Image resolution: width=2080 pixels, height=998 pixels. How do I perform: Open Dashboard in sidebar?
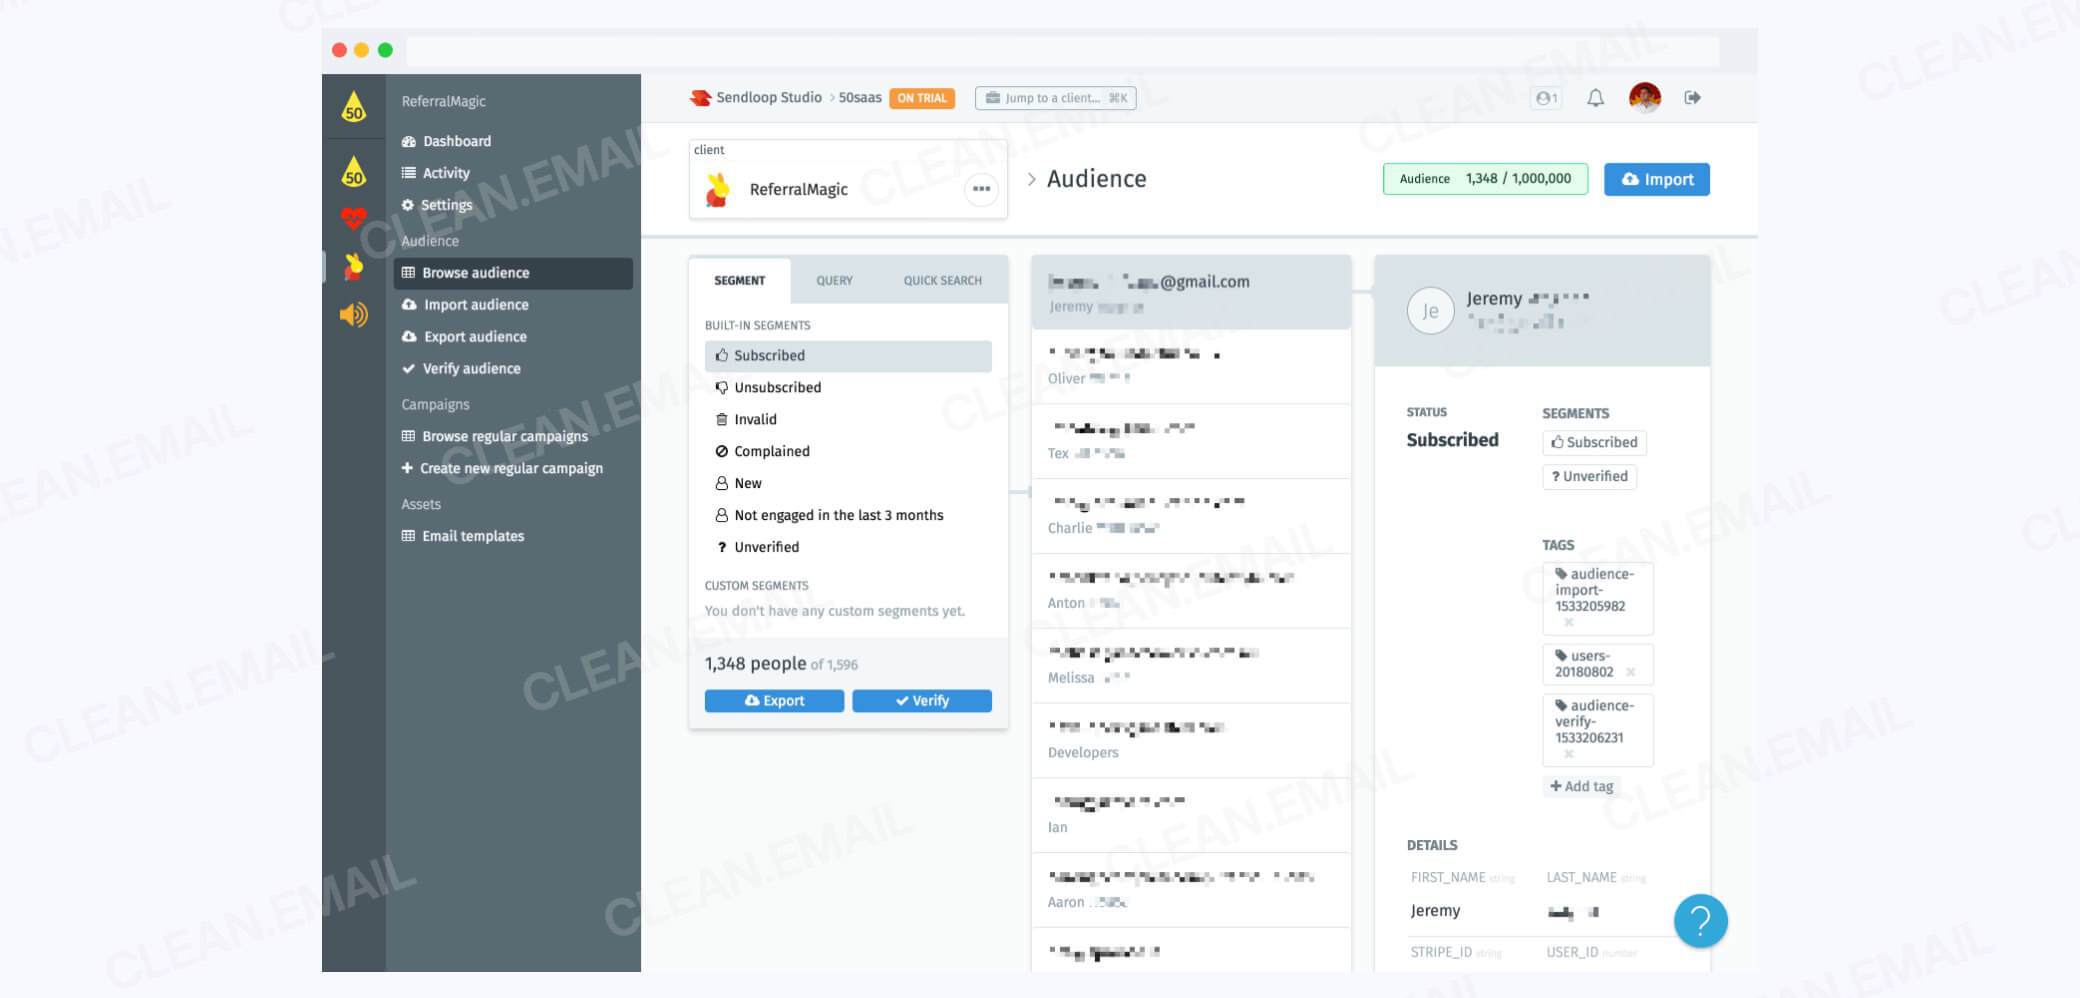pos(446,141)
